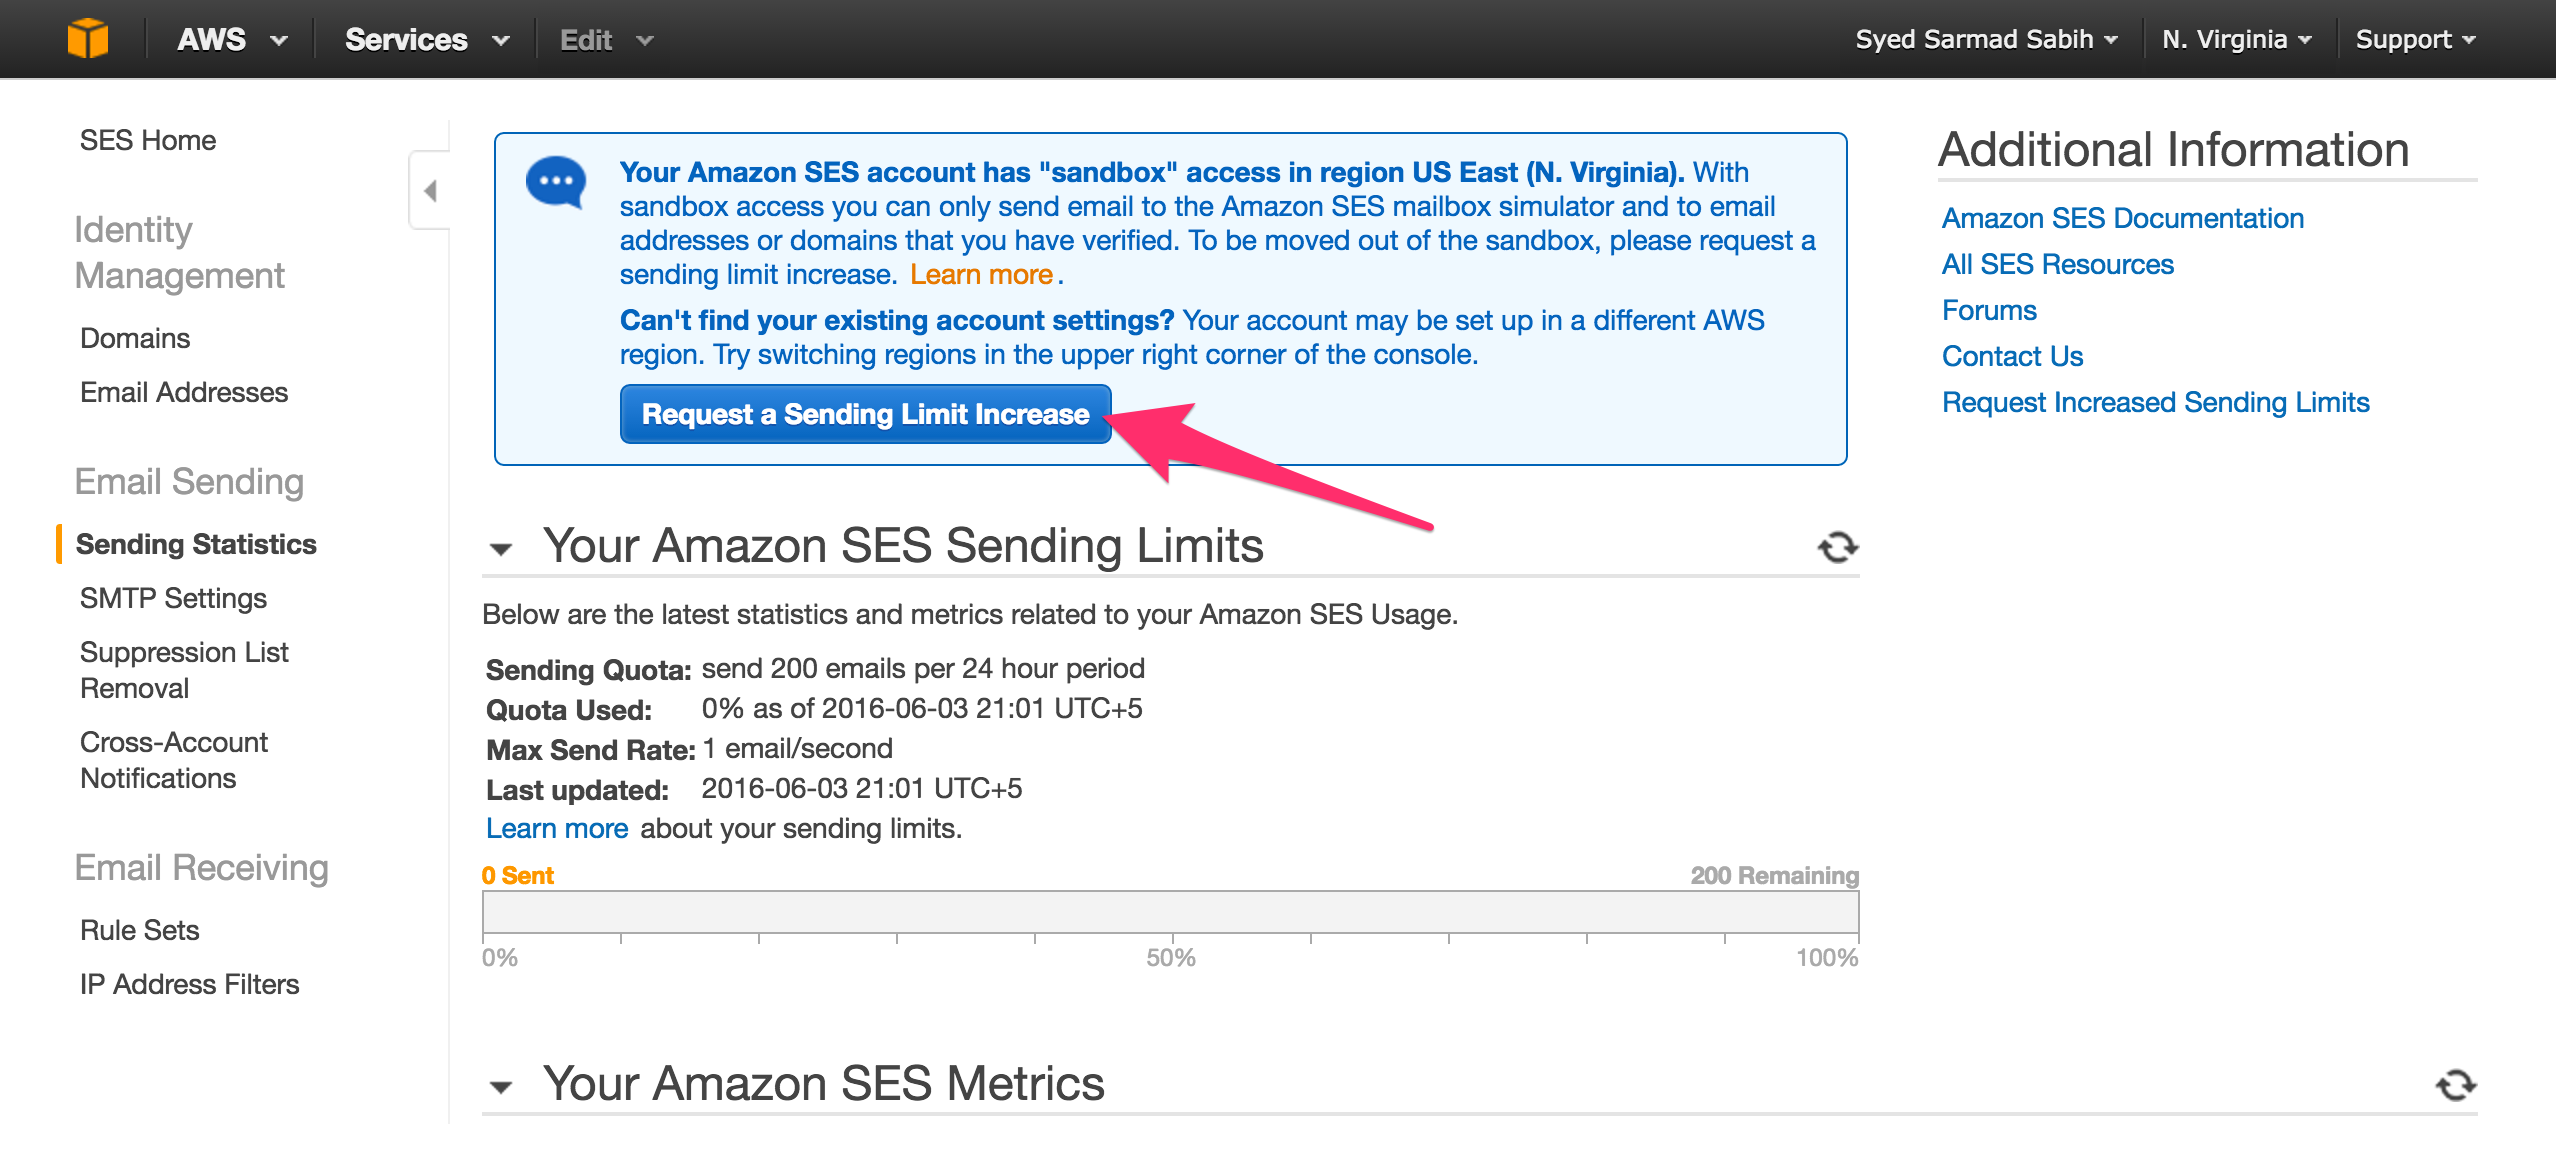
Task: Click the blue chat bubble info icon
Action: tap(556, 182)
